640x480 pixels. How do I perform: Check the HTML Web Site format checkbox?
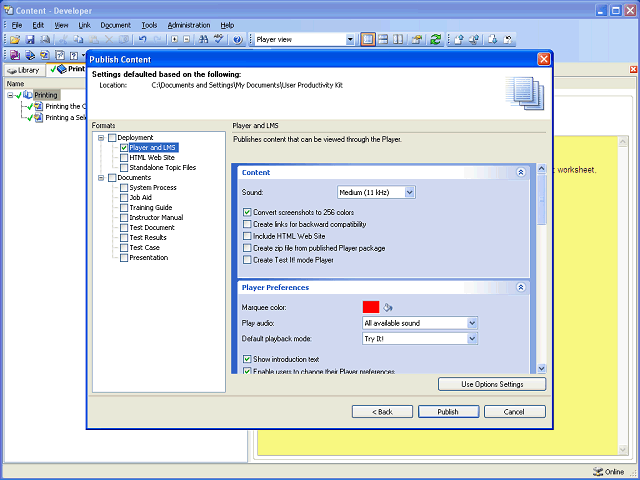point(124,158)
